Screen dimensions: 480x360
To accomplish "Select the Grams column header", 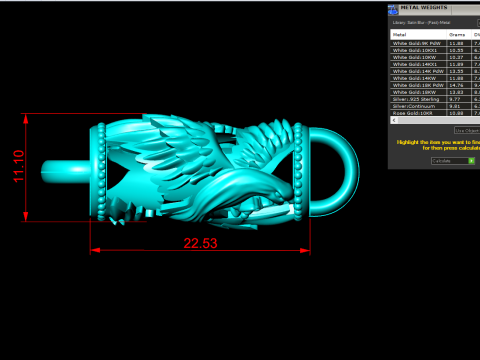I will [x=459, y=35].
